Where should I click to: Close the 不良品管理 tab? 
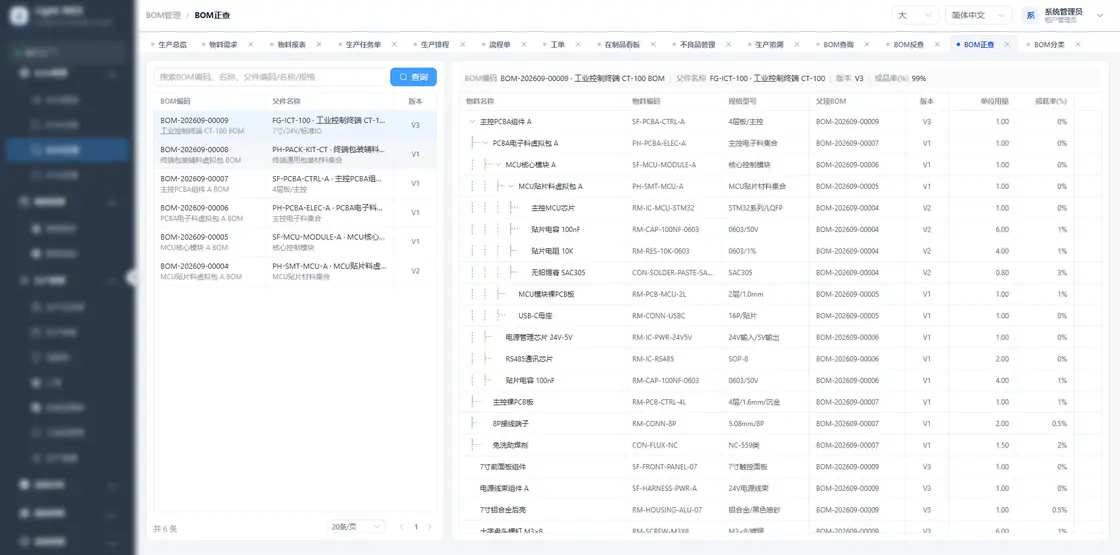click(x=729, y=44)
